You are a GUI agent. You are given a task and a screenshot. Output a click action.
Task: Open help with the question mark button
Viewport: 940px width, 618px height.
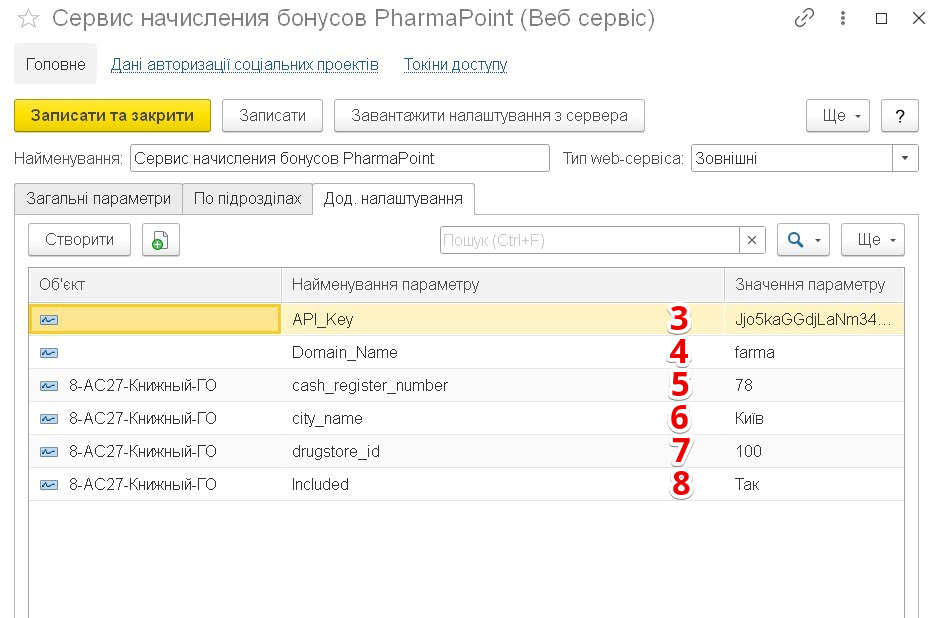click(x=900, y=115)
